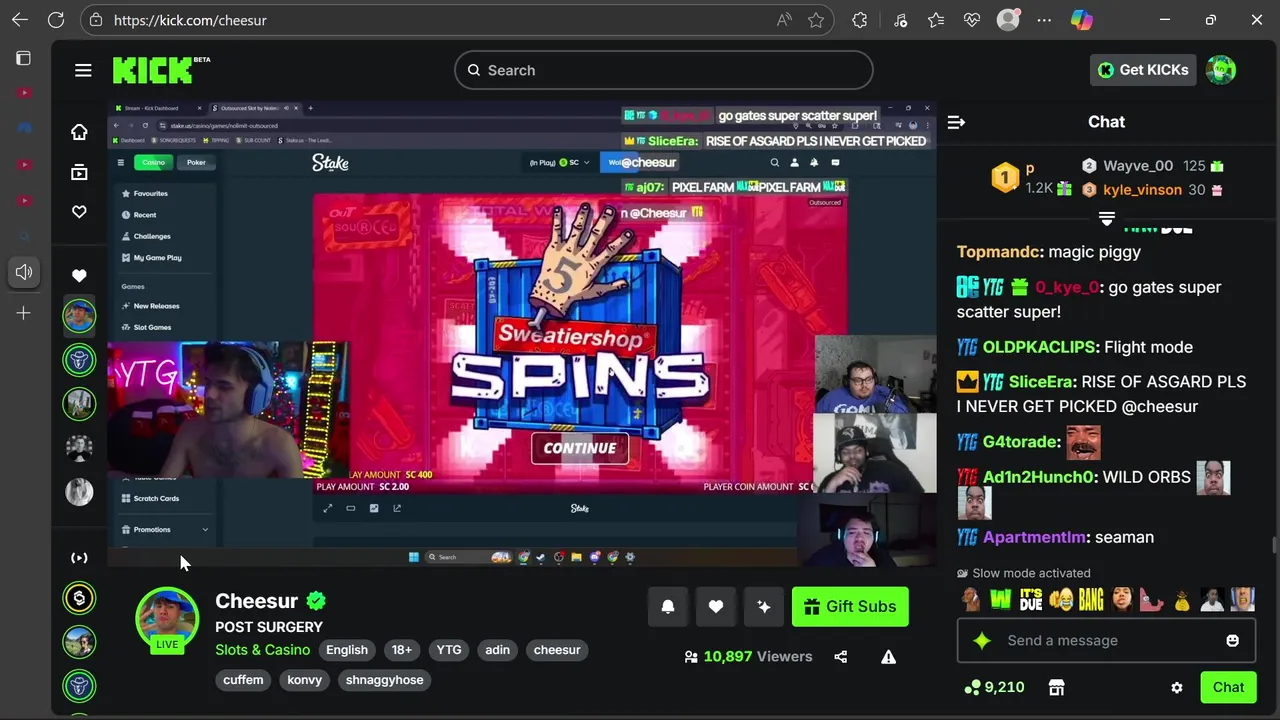This screenshot has width=1280, height=720.
Task: Click Topmandc username in chat
Action: click(999, 252)
